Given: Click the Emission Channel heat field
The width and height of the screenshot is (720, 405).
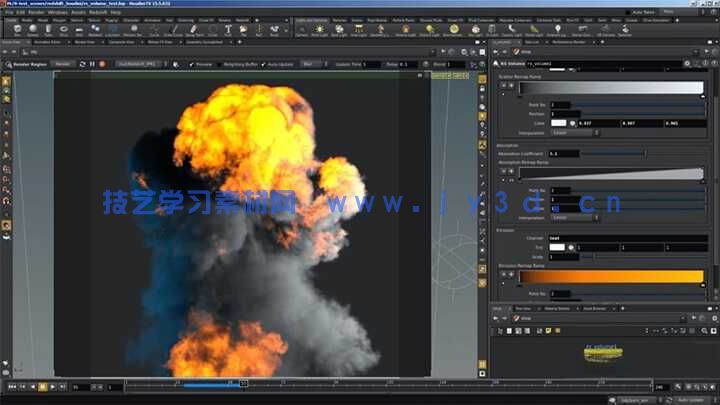Looking at the screenshot, I should coord(628,238).
